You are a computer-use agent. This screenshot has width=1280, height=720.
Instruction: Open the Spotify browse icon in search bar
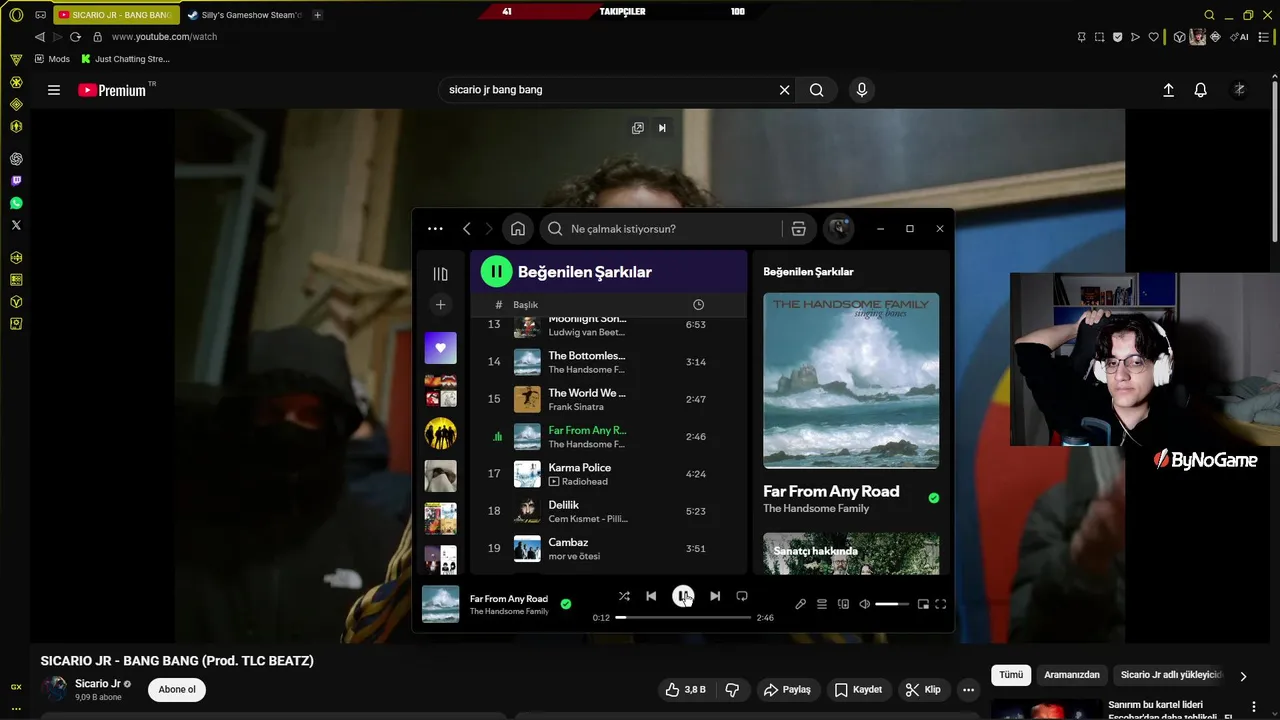[798, 229]
